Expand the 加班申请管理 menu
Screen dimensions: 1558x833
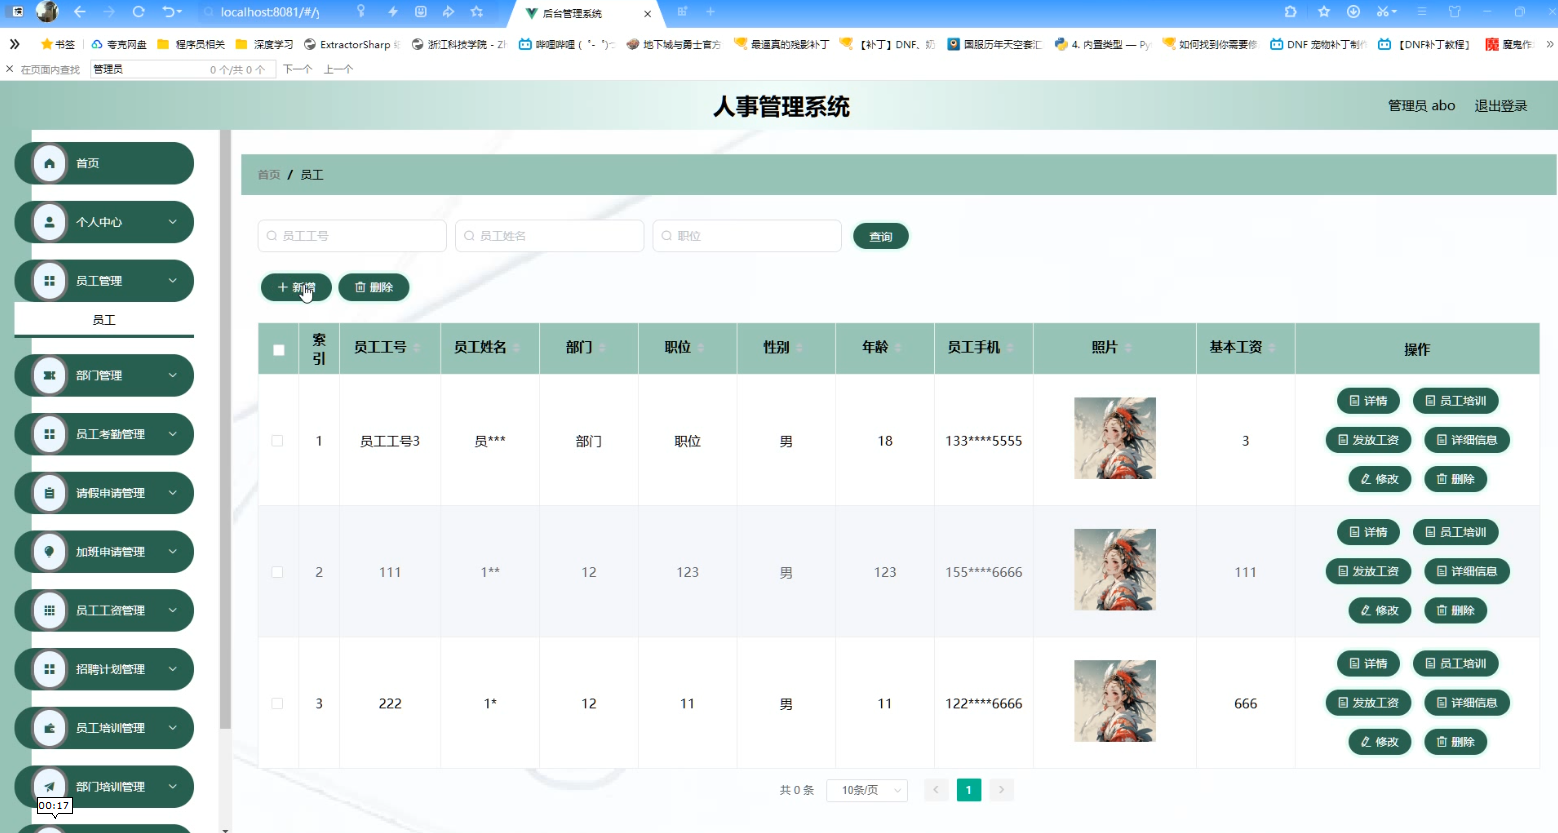coord(173,552)
